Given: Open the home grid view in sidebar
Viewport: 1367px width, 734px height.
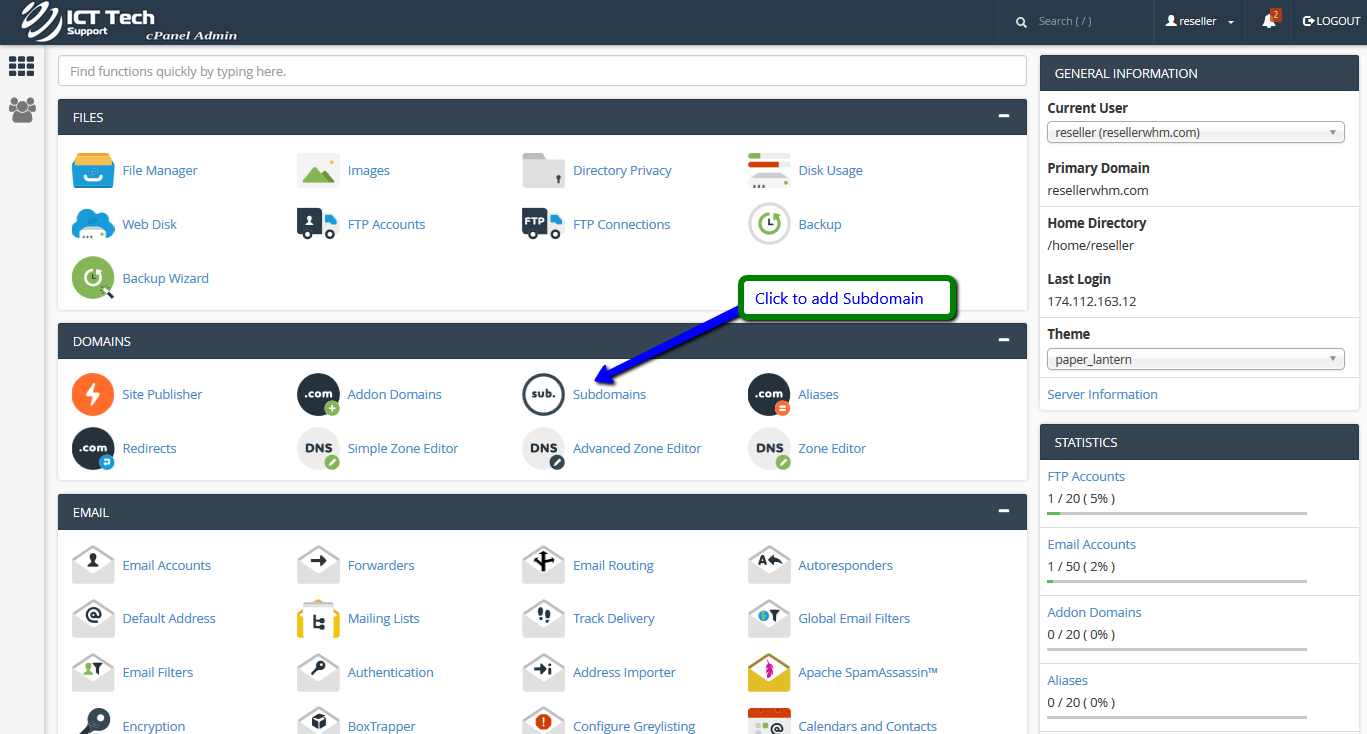Looking at the screenshot, I should [x=22, y=66].
